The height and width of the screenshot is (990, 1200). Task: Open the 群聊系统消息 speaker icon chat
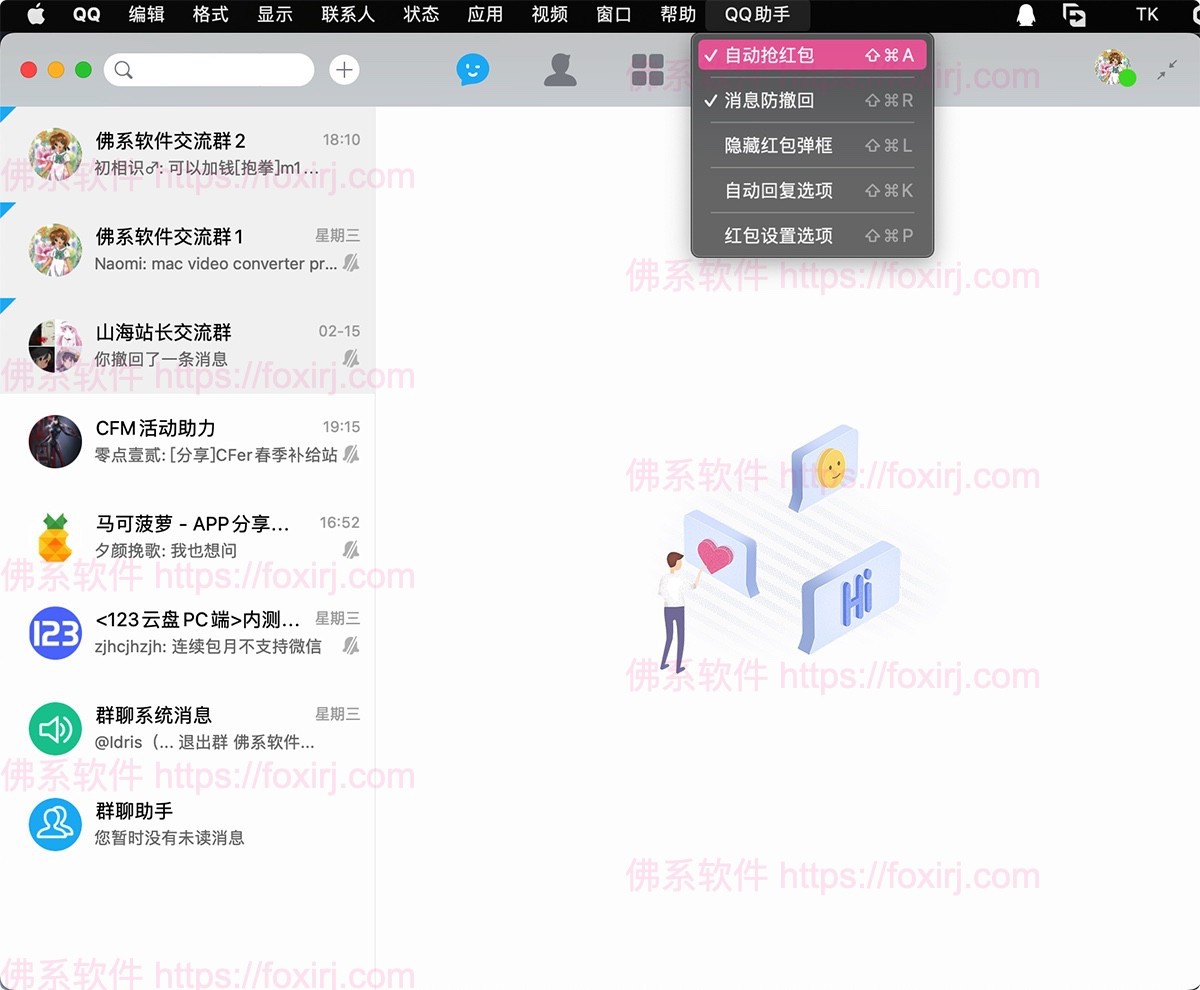click(55, 728)
